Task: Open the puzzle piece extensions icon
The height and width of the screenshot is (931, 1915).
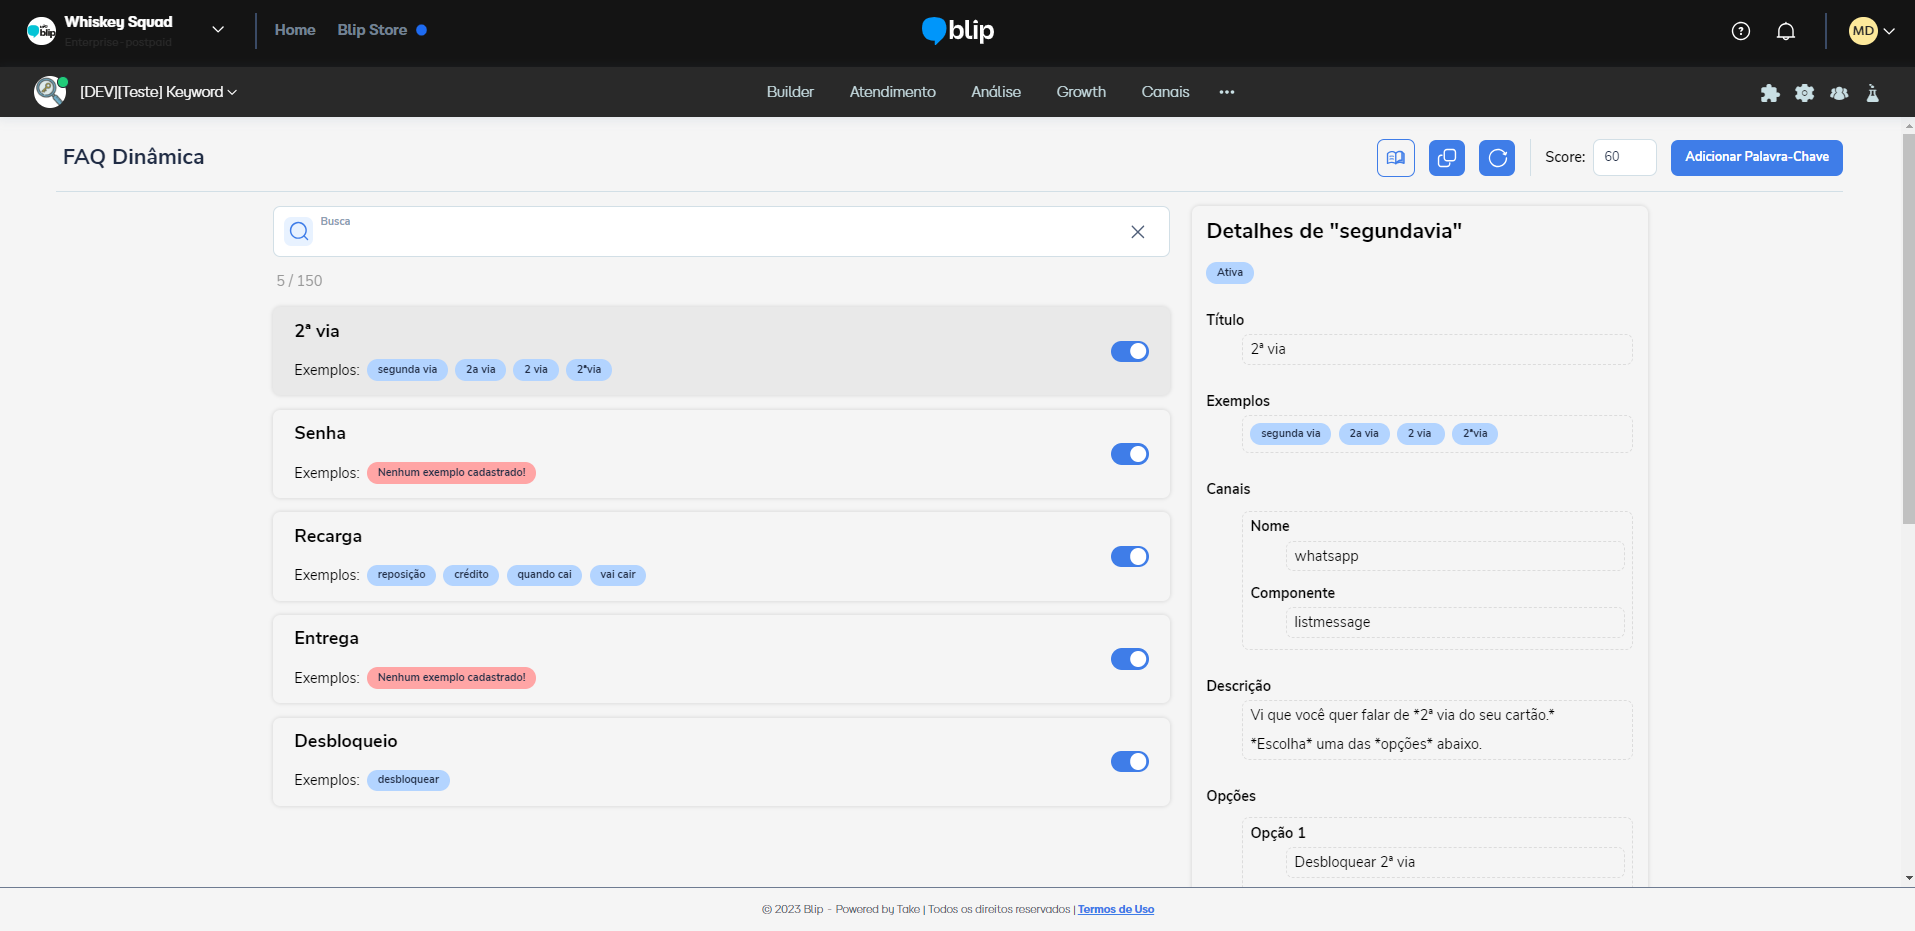Action: coord(1770,93)
